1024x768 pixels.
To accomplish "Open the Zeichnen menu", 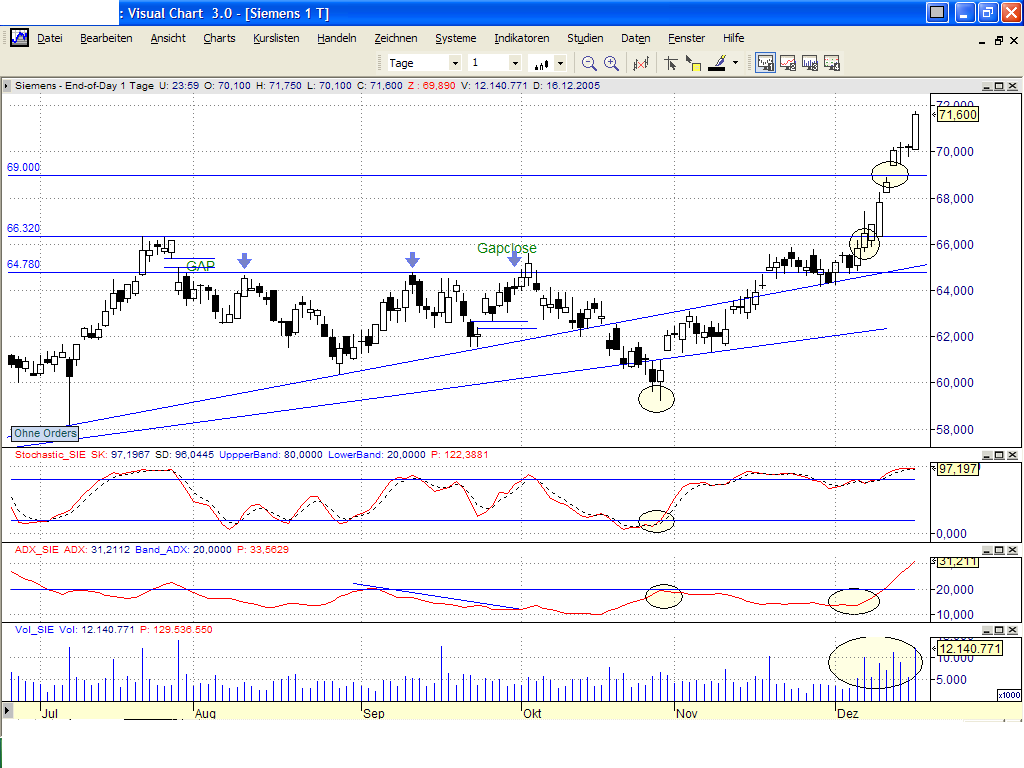I will 396,38.
